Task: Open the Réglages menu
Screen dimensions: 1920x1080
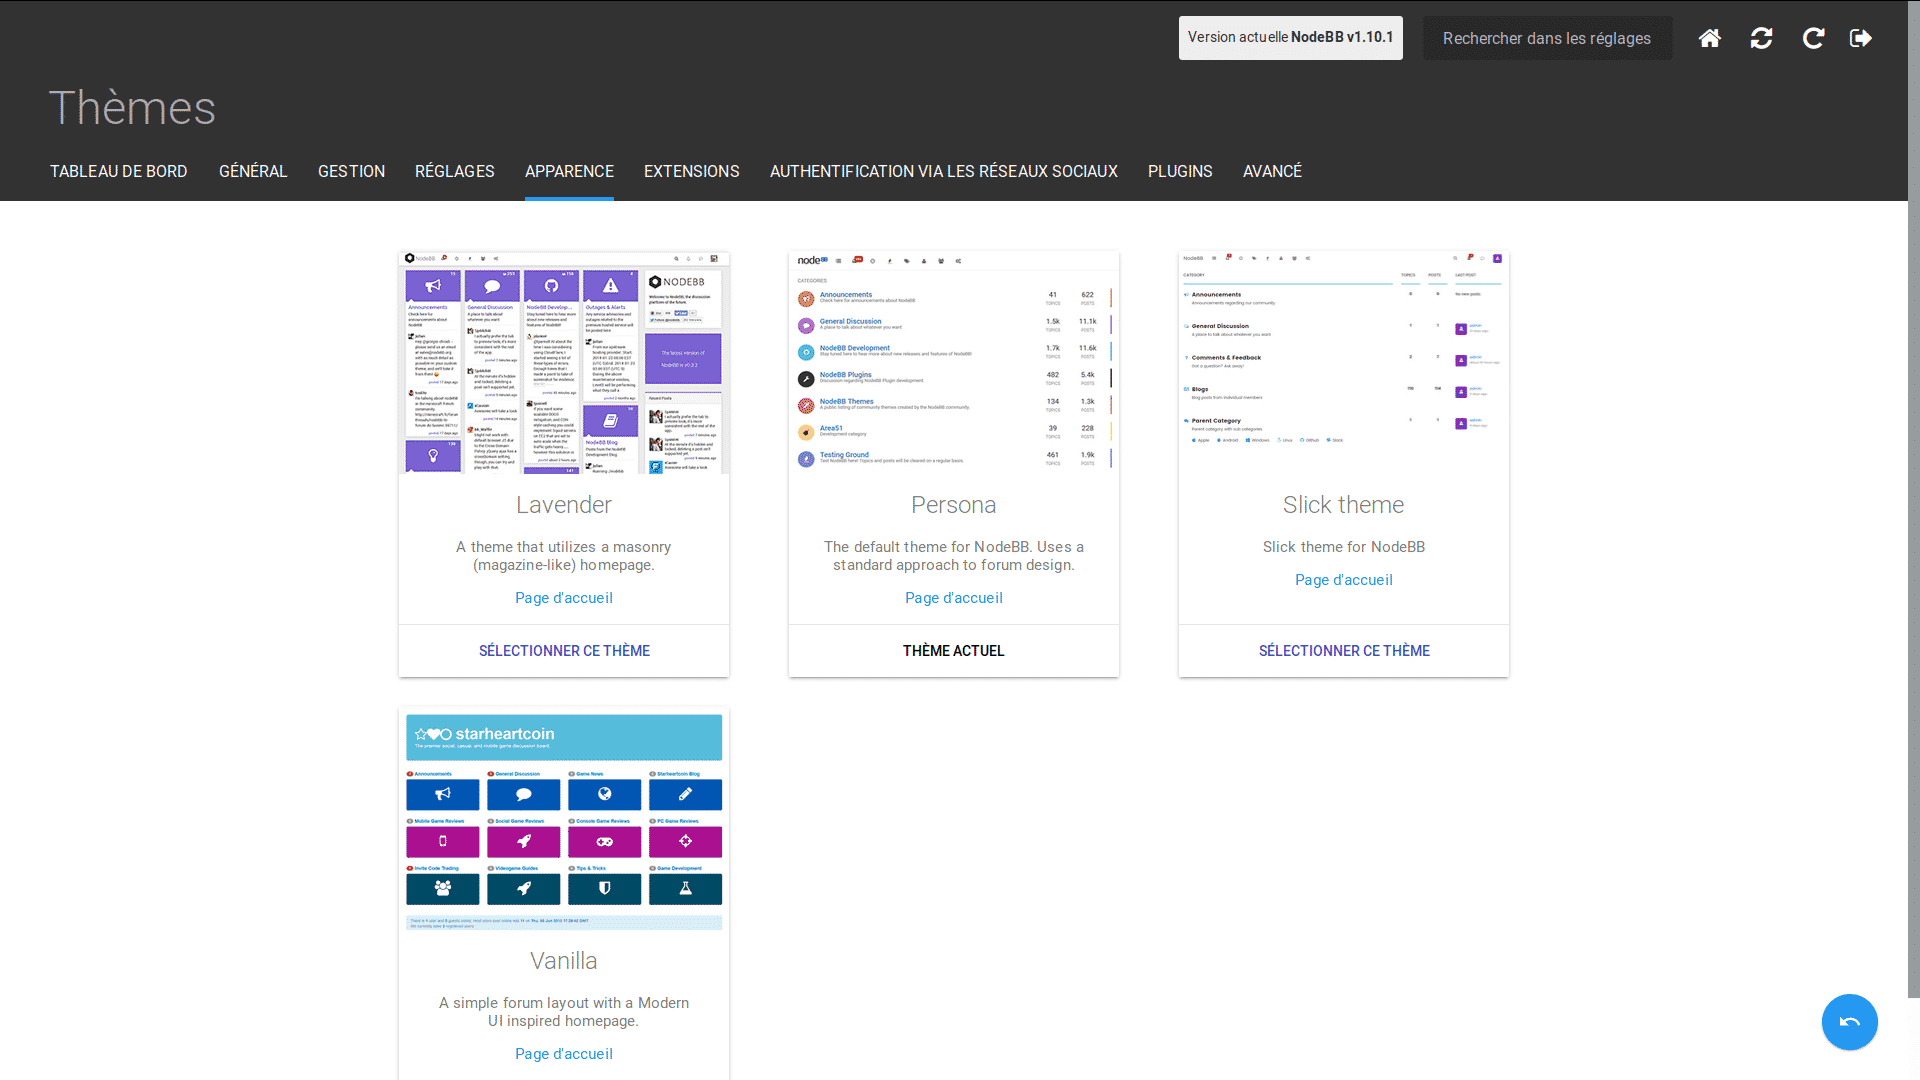Action: (455, 171)
